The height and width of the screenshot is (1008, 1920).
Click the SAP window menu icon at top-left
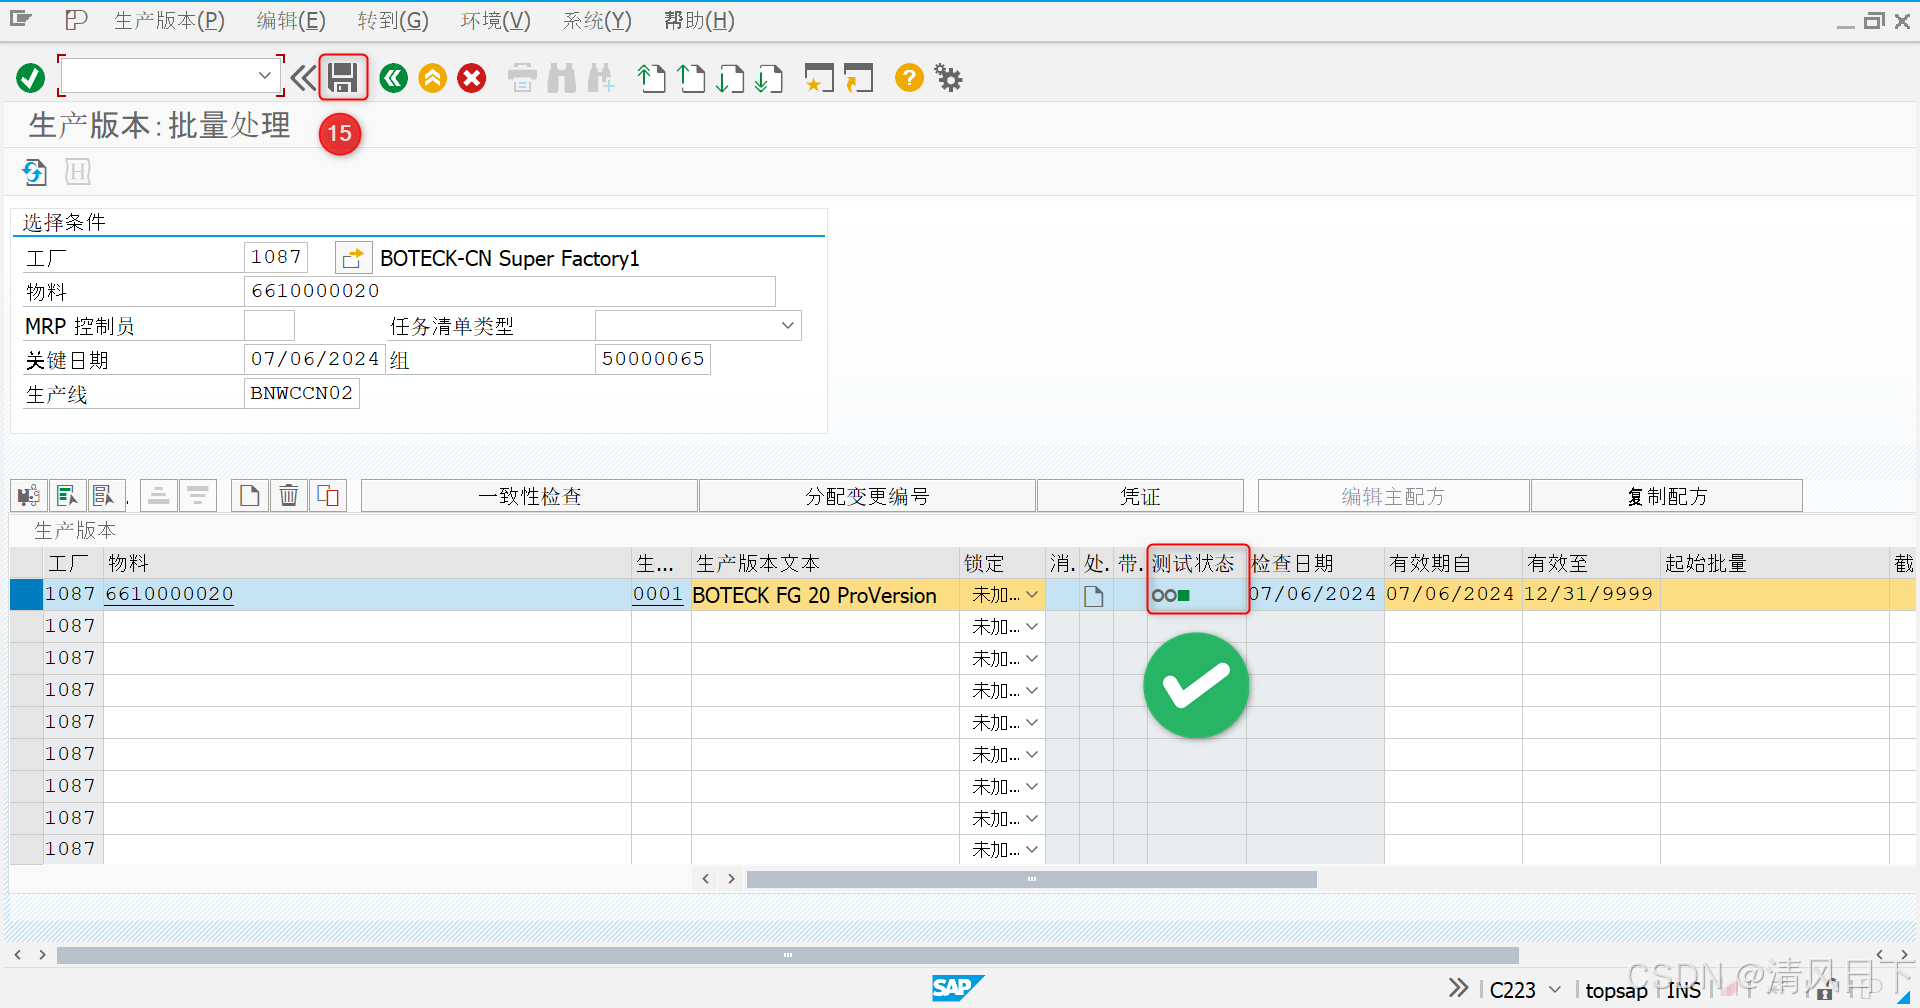(x=20, y=20)
